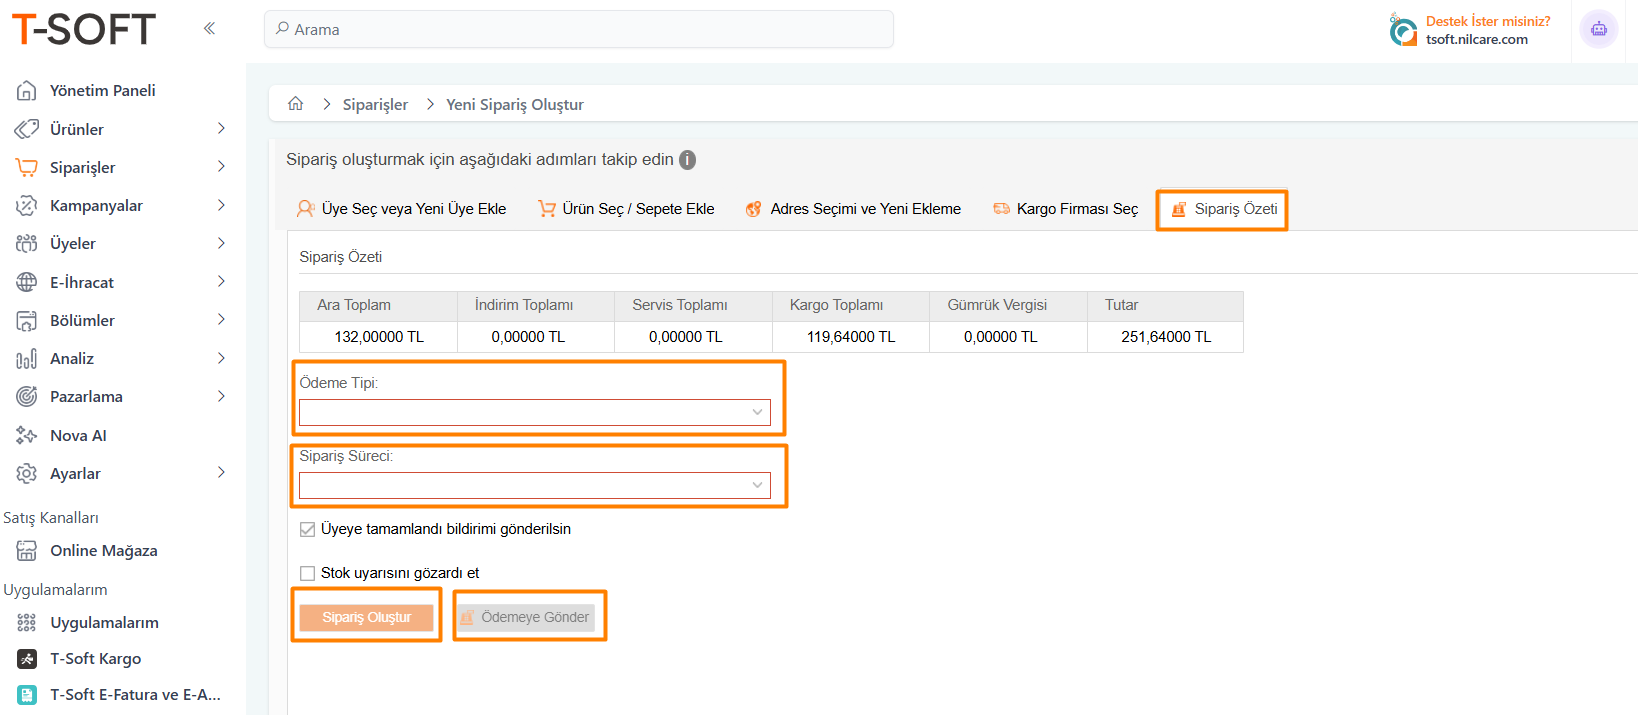1638x715 pixels.
Task: Open 'Yeni Sipariş Oluştur' breadcrumb link
Action: coord(515,104)
